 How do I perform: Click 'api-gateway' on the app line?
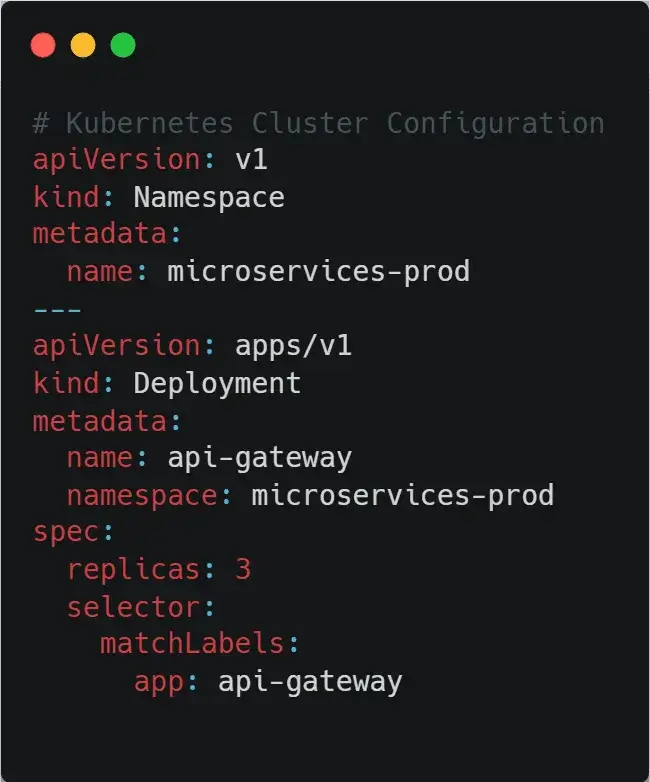310,682
